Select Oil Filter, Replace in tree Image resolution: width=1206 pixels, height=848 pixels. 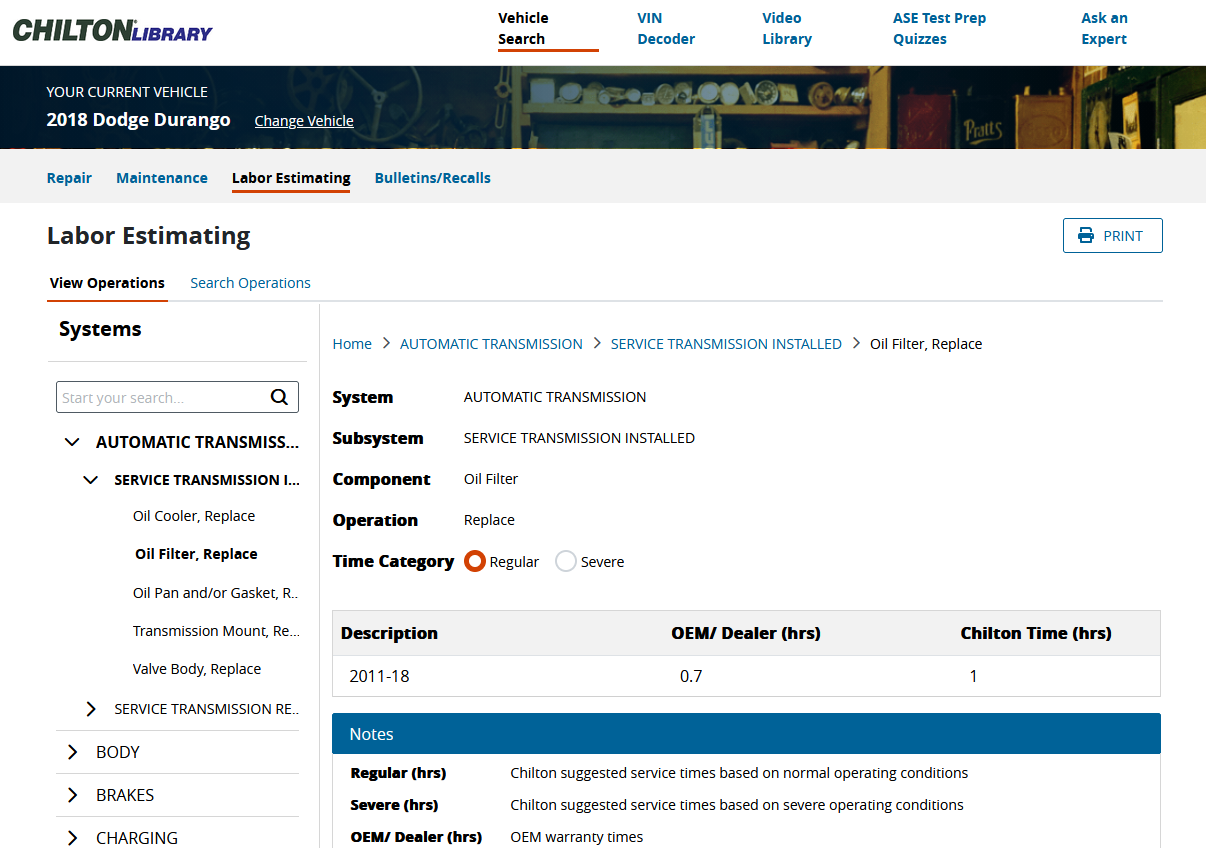tap(196, 554)
